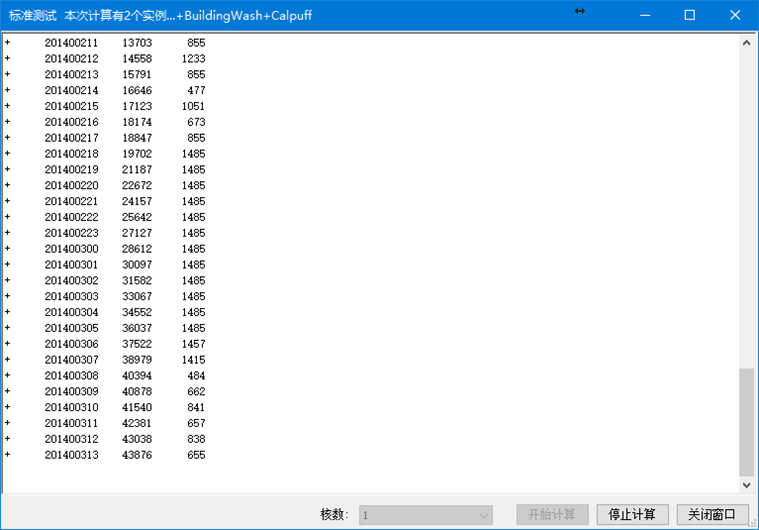The image size is (759, 530).
Task: Click the vertical scrollbar thumb
Action: (x=746, y=420)
